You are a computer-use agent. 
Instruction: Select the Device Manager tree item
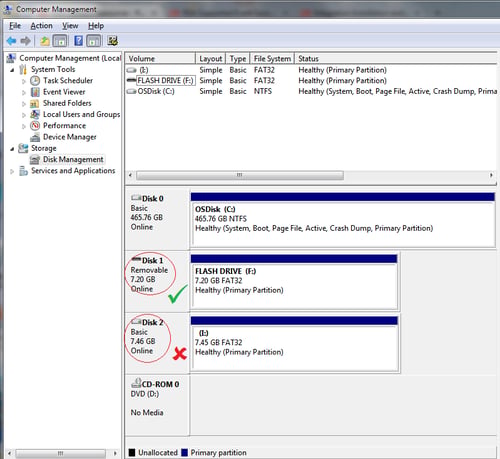pos(70,137)
